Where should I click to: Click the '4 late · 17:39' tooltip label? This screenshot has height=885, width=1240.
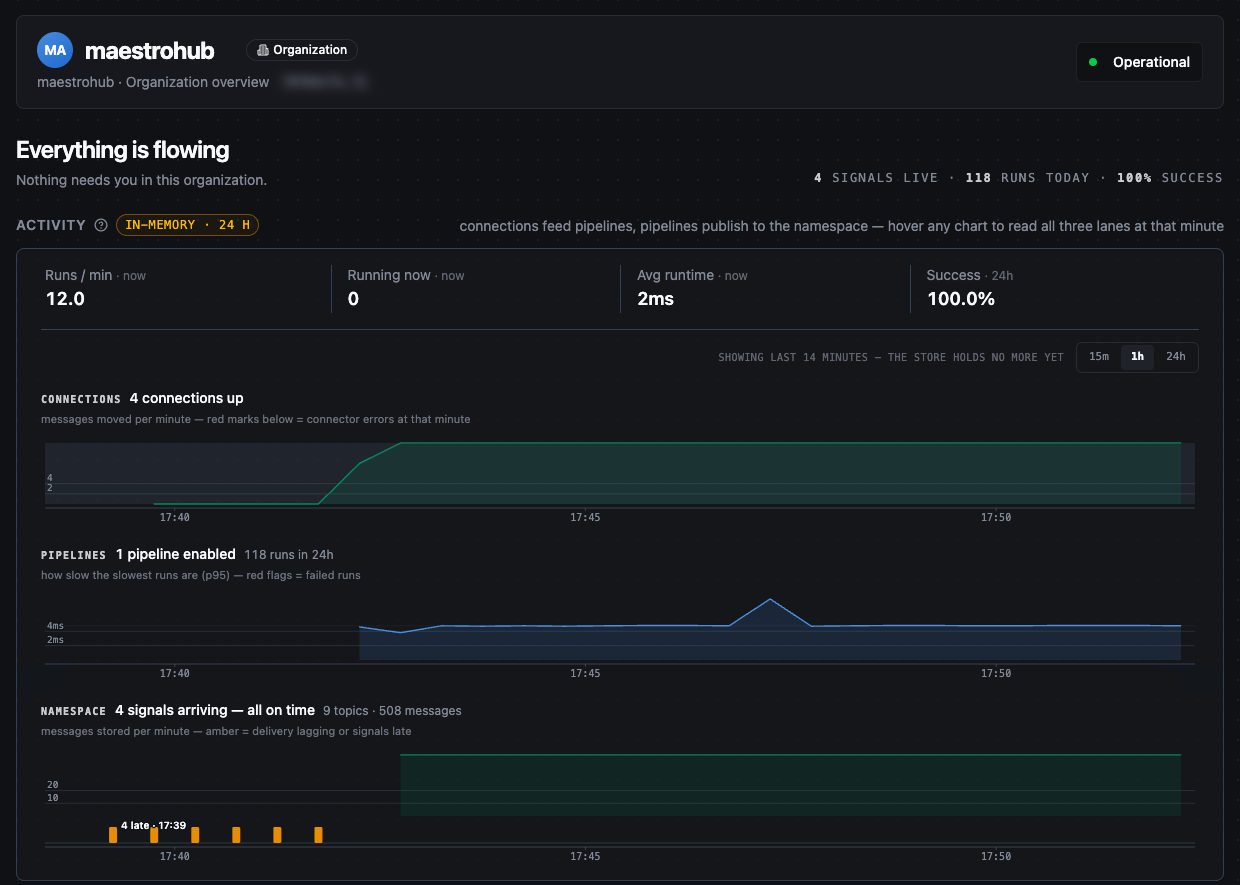tap(154, 825)
